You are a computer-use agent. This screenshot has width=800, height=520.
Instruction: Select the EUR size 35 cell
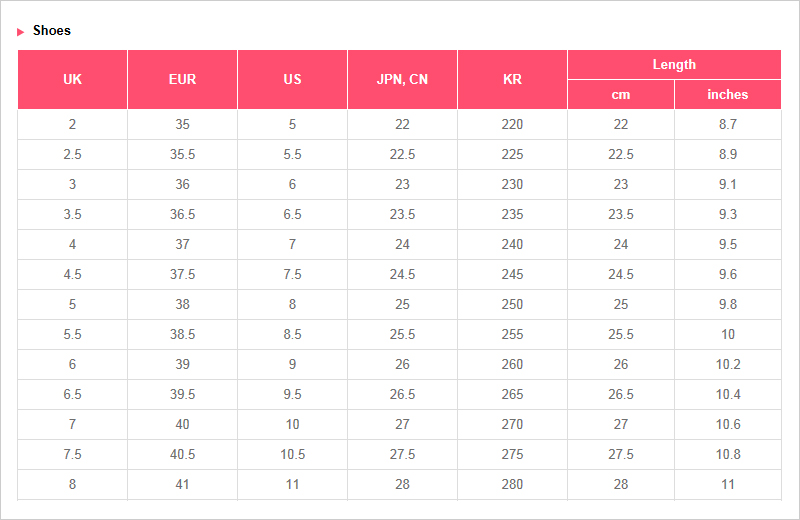(182, 124)
